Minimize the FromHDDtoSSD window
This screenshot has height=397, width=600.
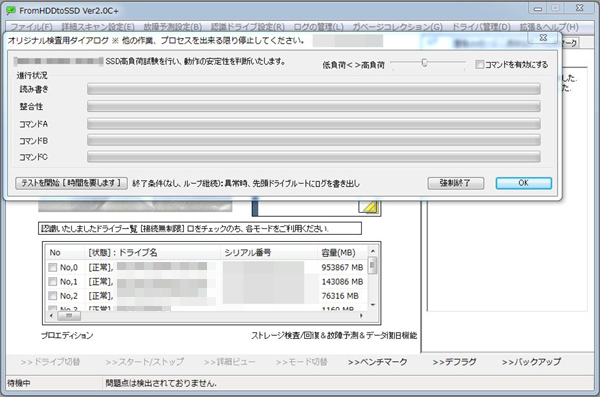tap(538, 8)
